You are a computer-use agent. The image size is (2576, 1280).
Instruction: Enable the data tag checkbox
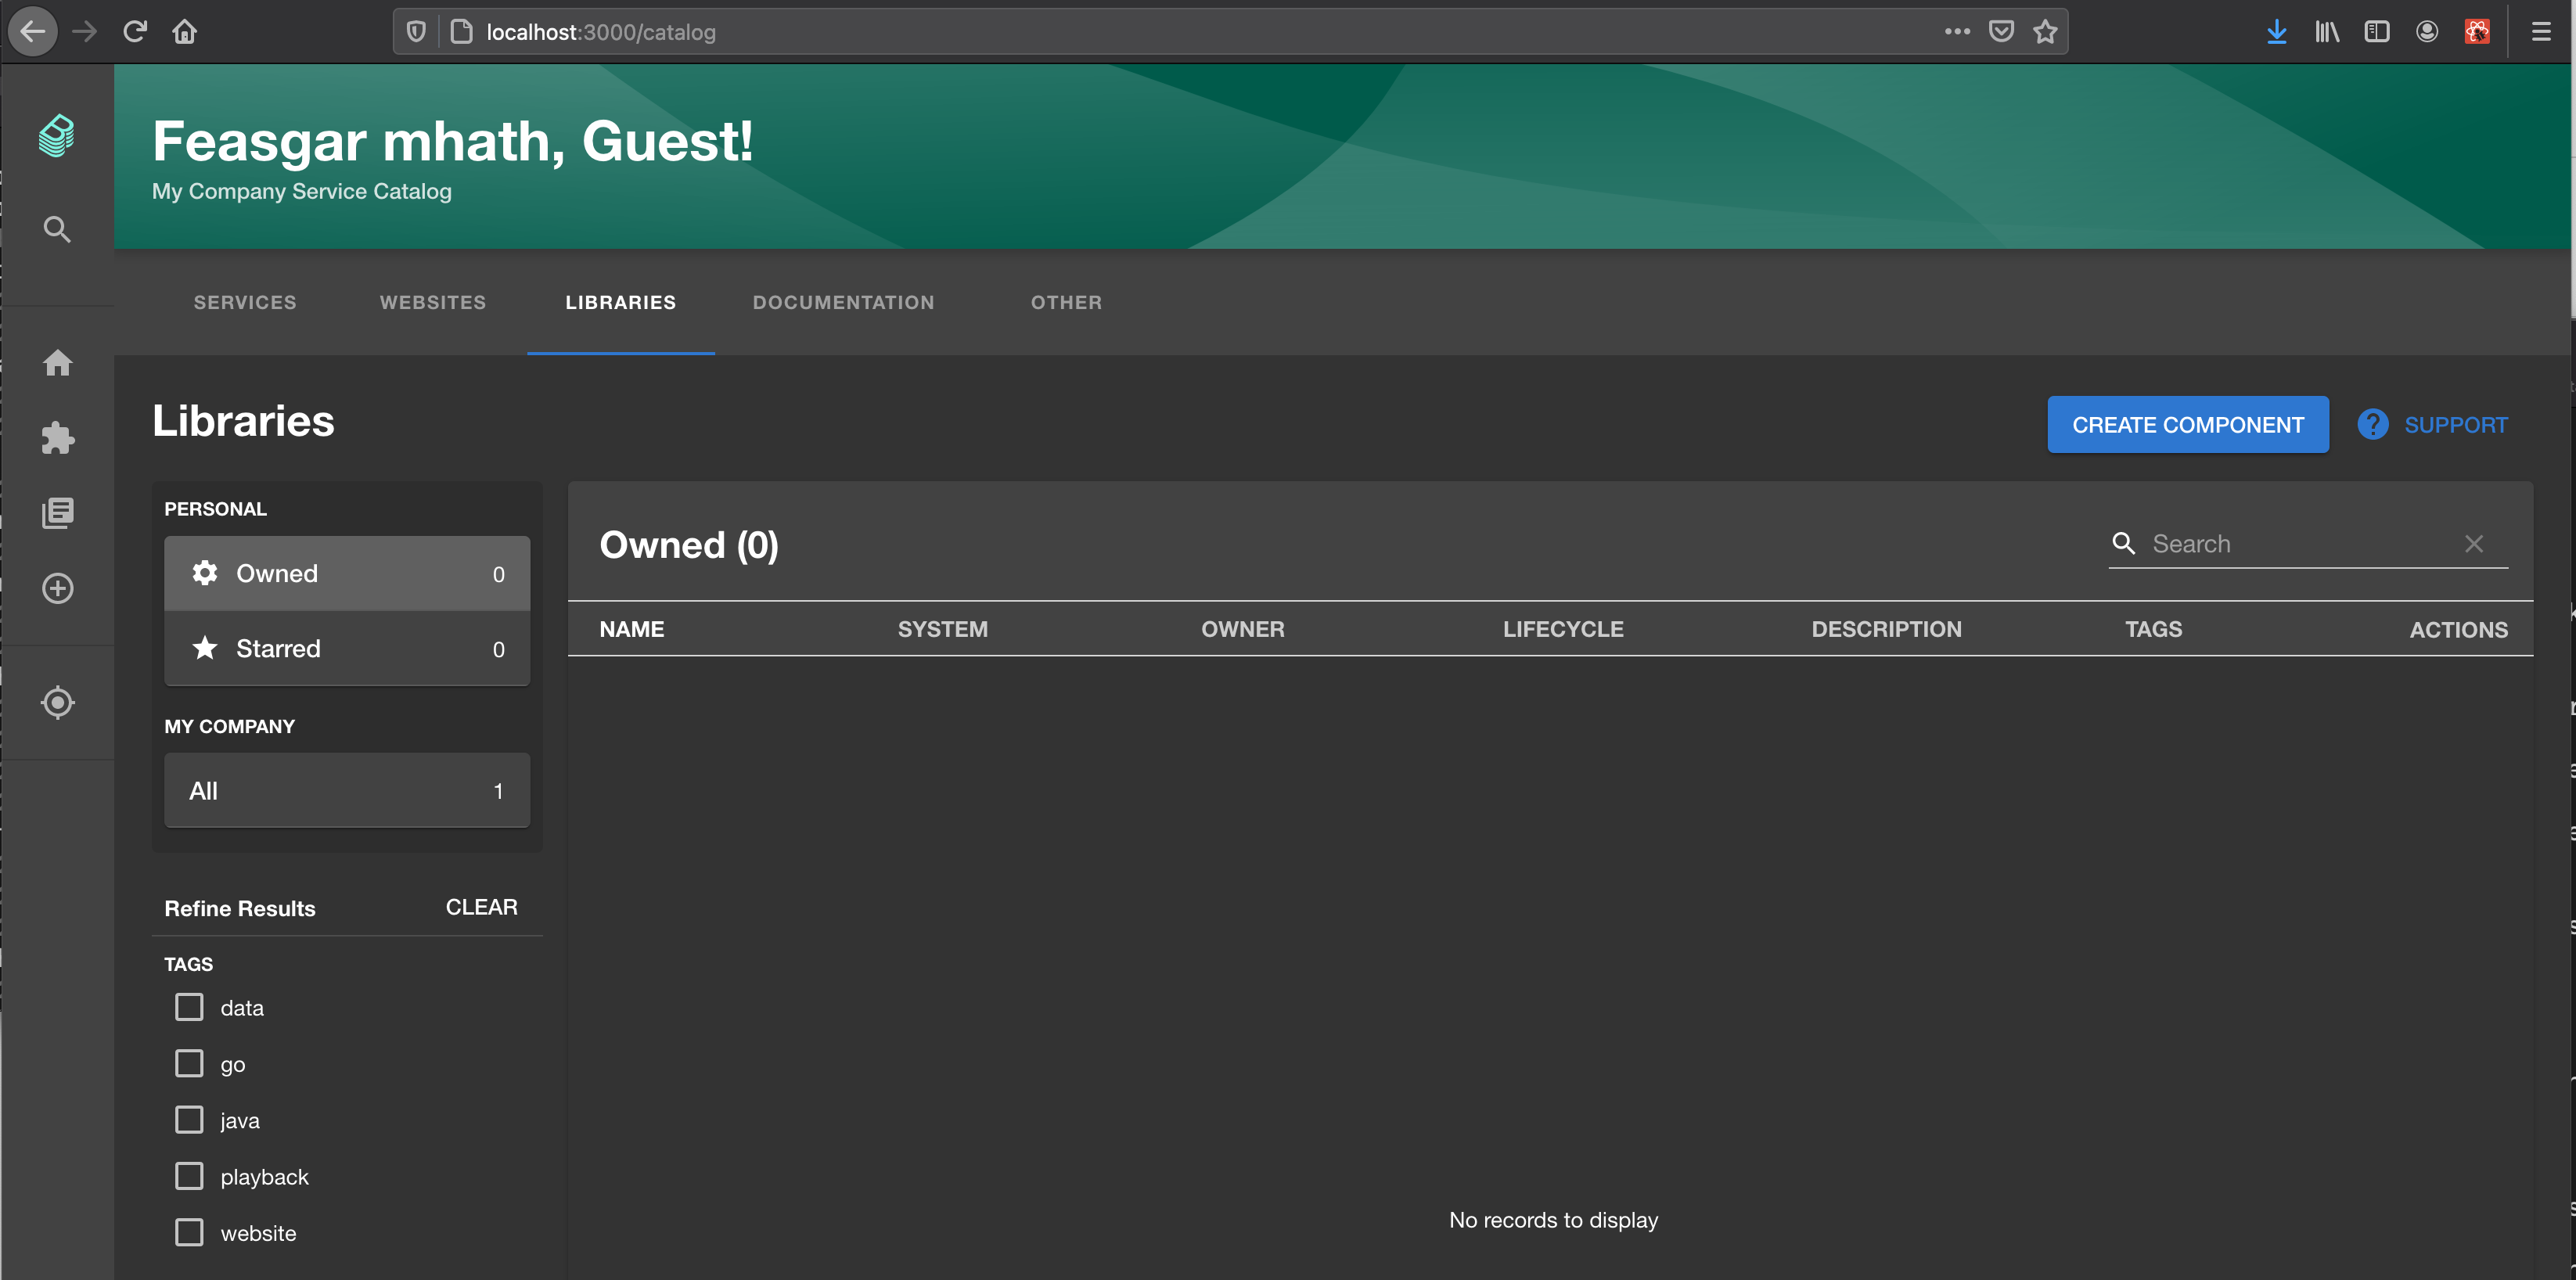tap(189, 1007)
